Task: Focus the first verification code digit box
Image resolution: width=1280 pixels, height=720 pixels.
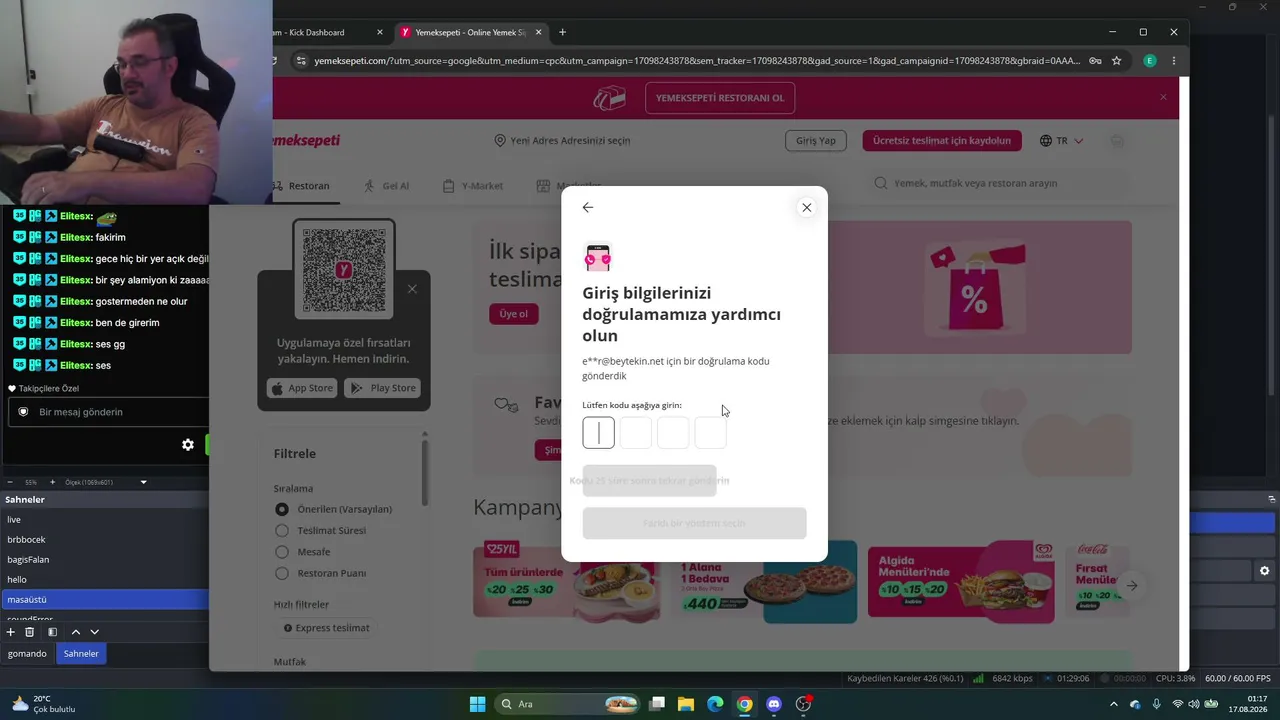Action: point(598,433)
